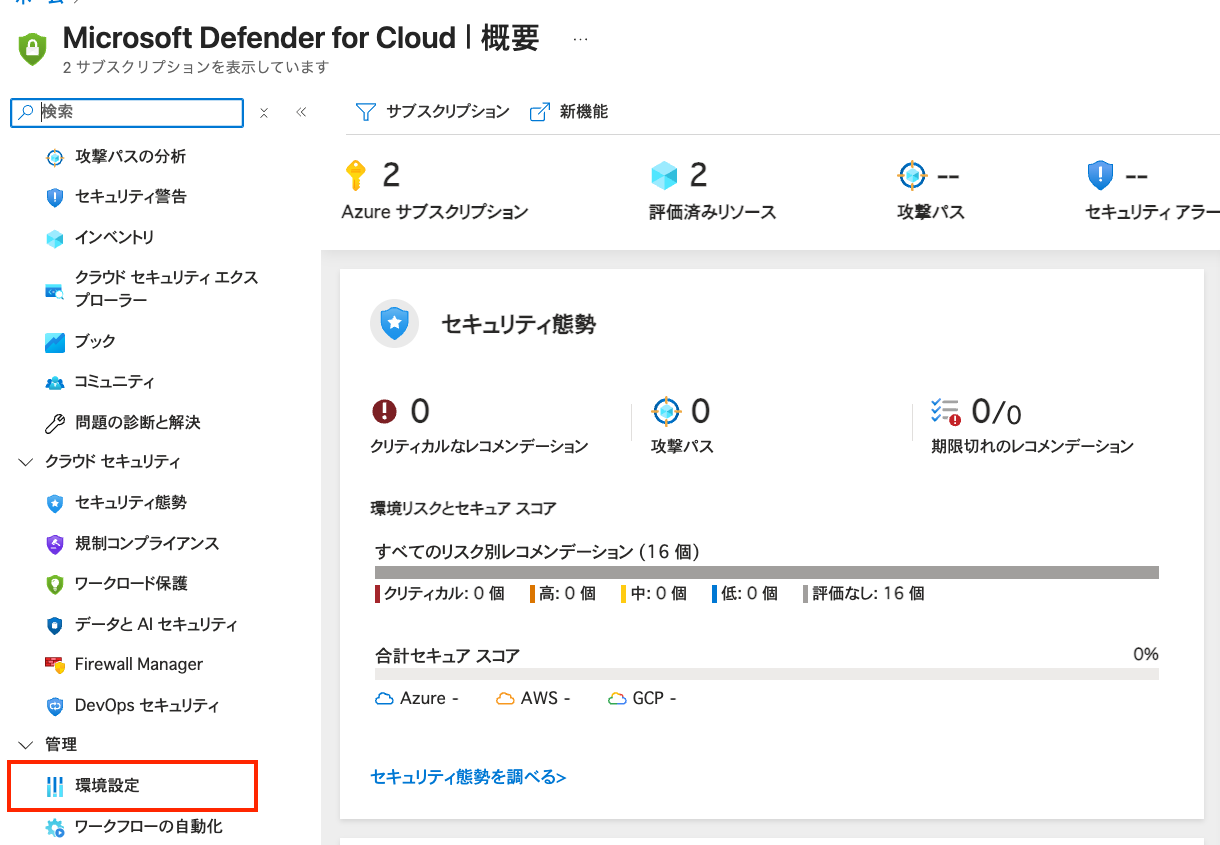Open クラウド セキュリティ エクスプローラー menu item
This screenshot has height=845, width=1220.
pos(166,289)
